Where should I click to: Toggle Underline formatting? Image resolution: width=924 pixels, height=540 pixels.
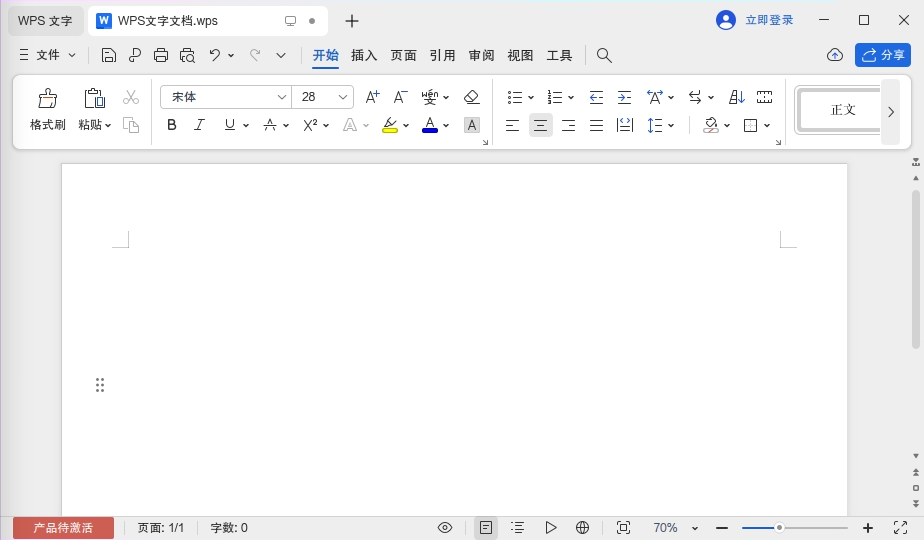pos(230,125)
